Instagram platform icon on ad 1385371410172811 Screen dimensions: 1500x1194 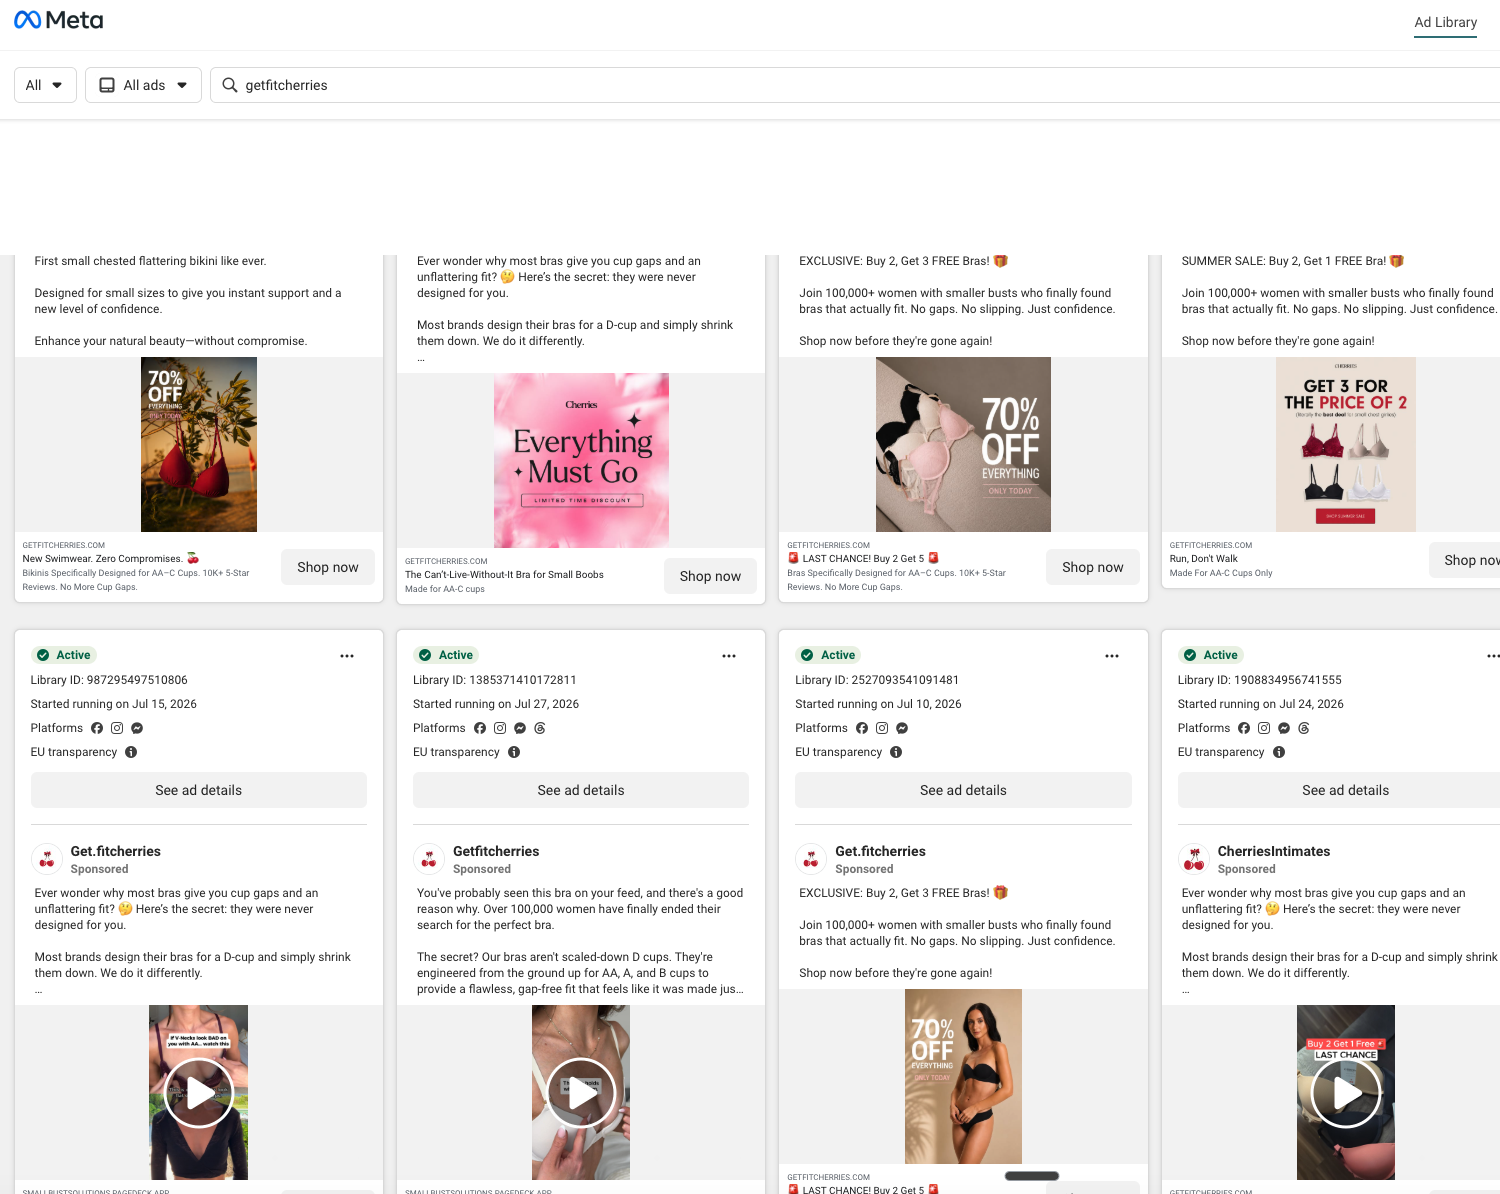[x=500, y=728]
